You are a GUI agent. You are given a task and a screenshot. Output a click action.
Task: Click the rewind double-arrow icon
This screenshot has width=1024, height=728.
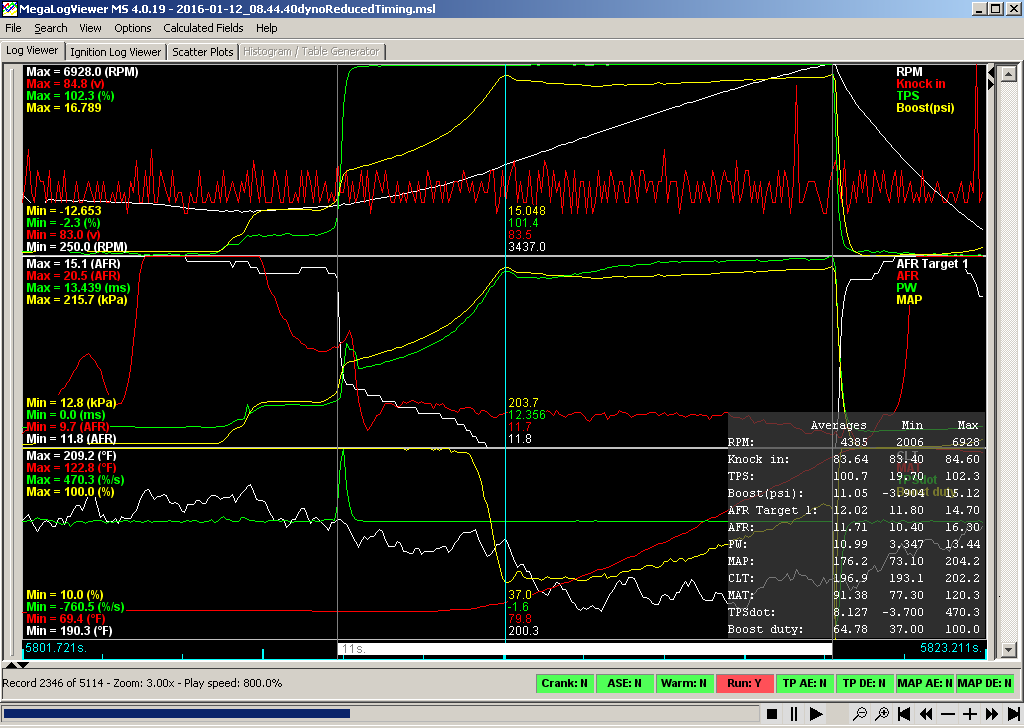point(926,714)
